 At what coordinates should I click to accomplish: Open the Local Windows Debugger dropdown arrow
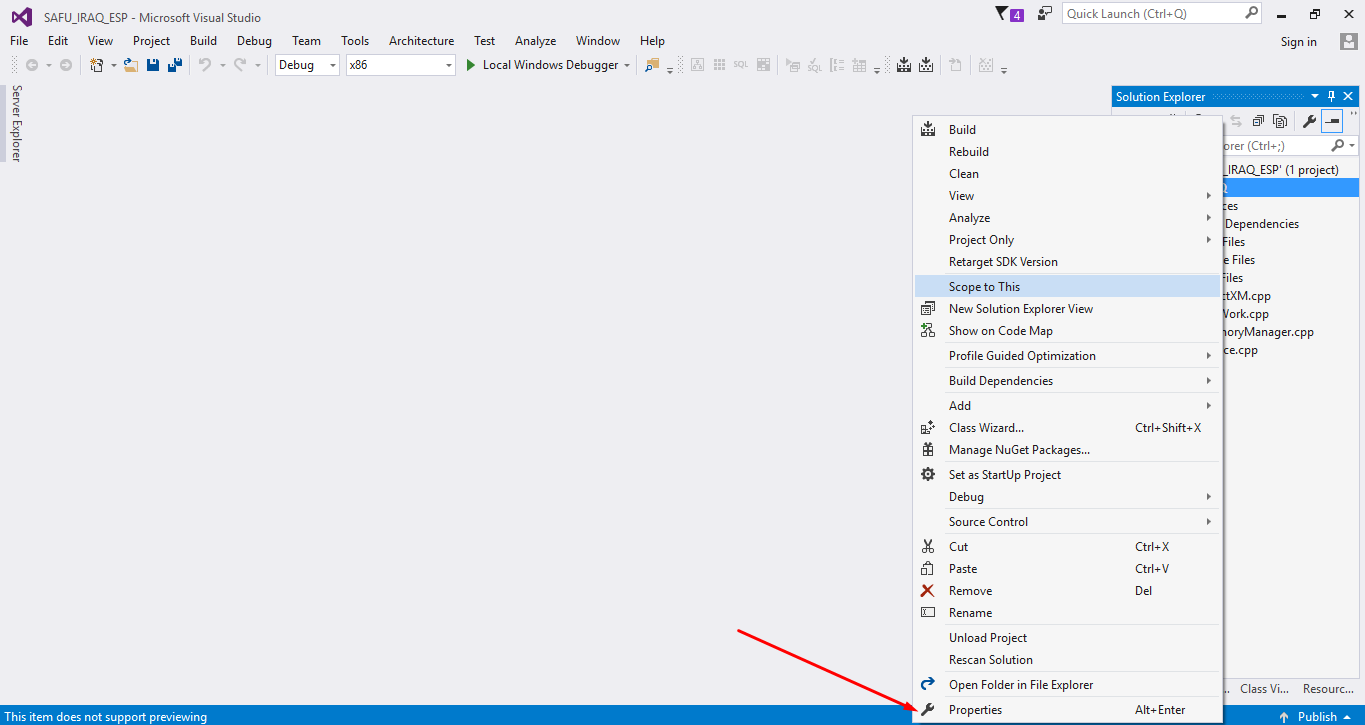pyautogui.click(x=627, y=65)
